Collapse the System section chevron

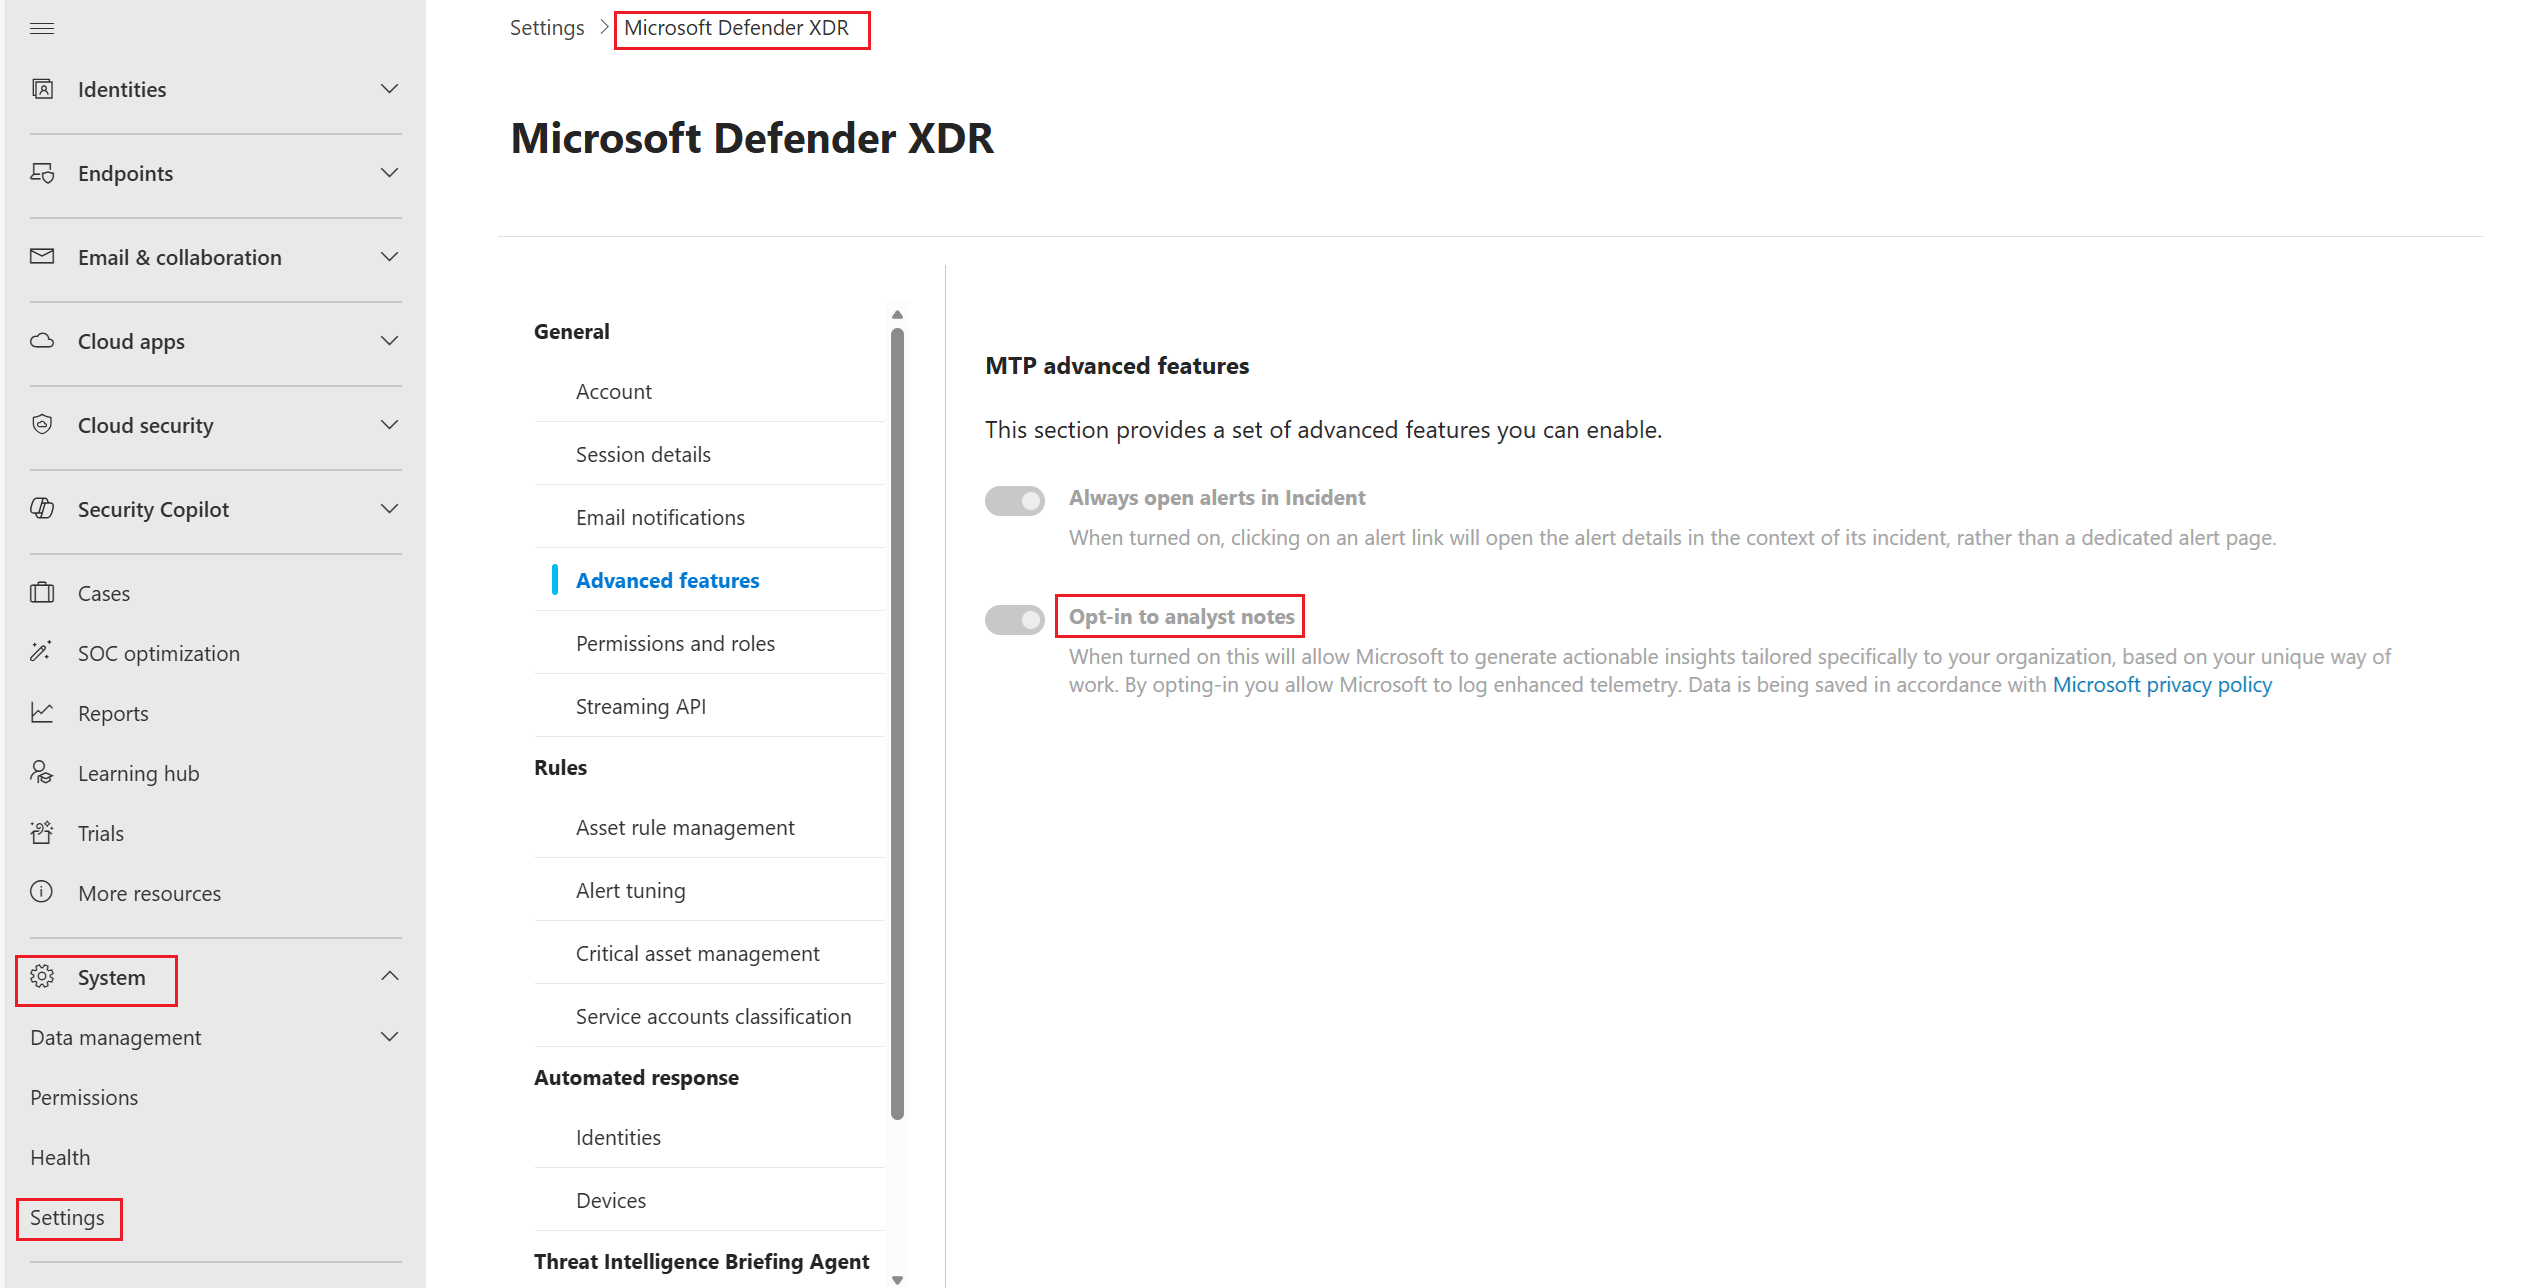click(390, 977)
